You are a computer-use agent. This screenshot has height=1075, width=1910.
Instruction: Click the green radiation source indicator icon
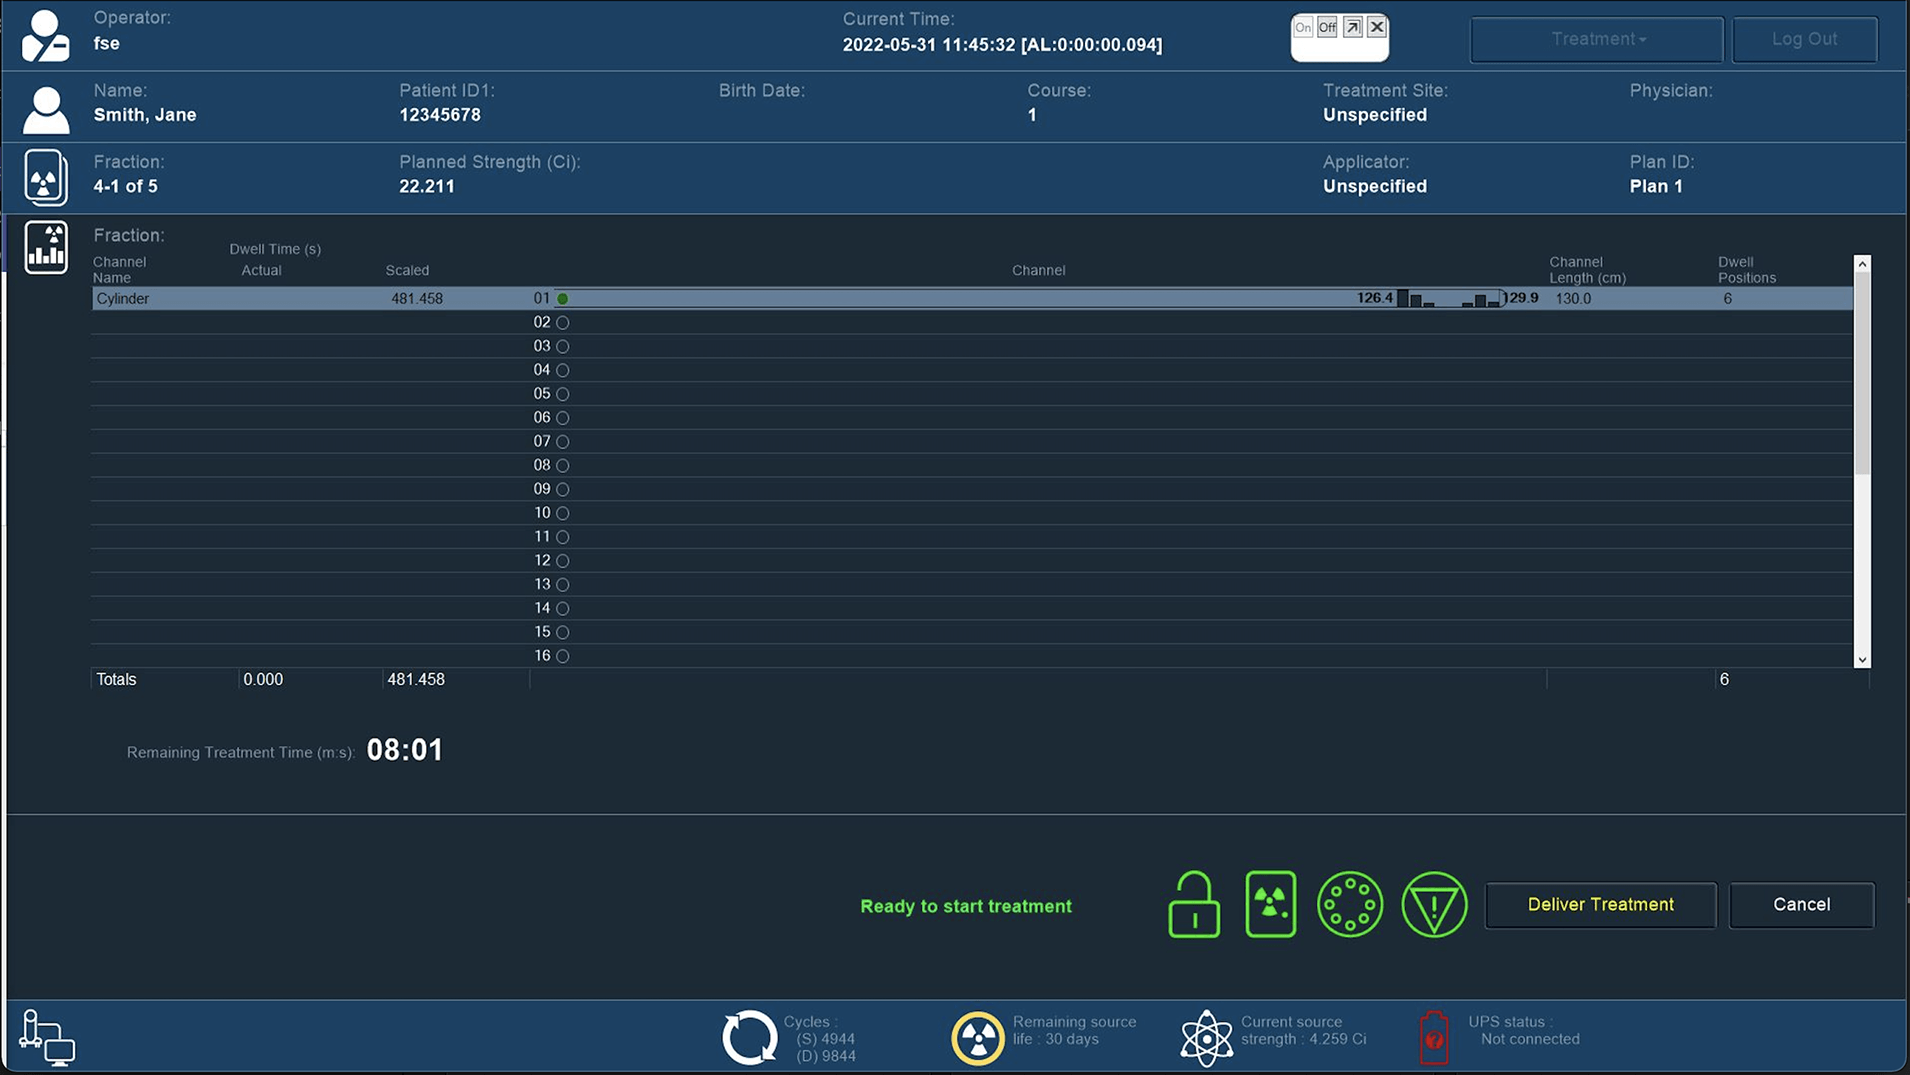pos(1271,904)
